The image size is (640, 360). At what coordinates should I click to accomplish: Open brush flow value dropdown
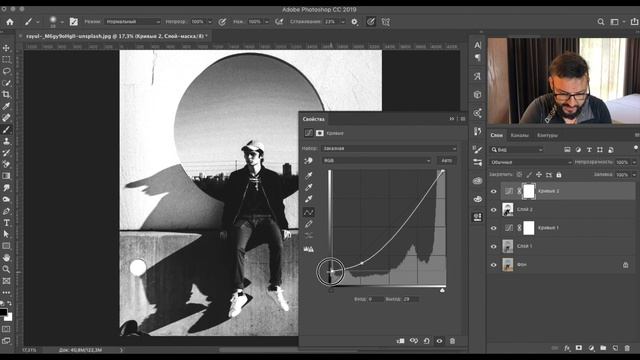(267, 22)
